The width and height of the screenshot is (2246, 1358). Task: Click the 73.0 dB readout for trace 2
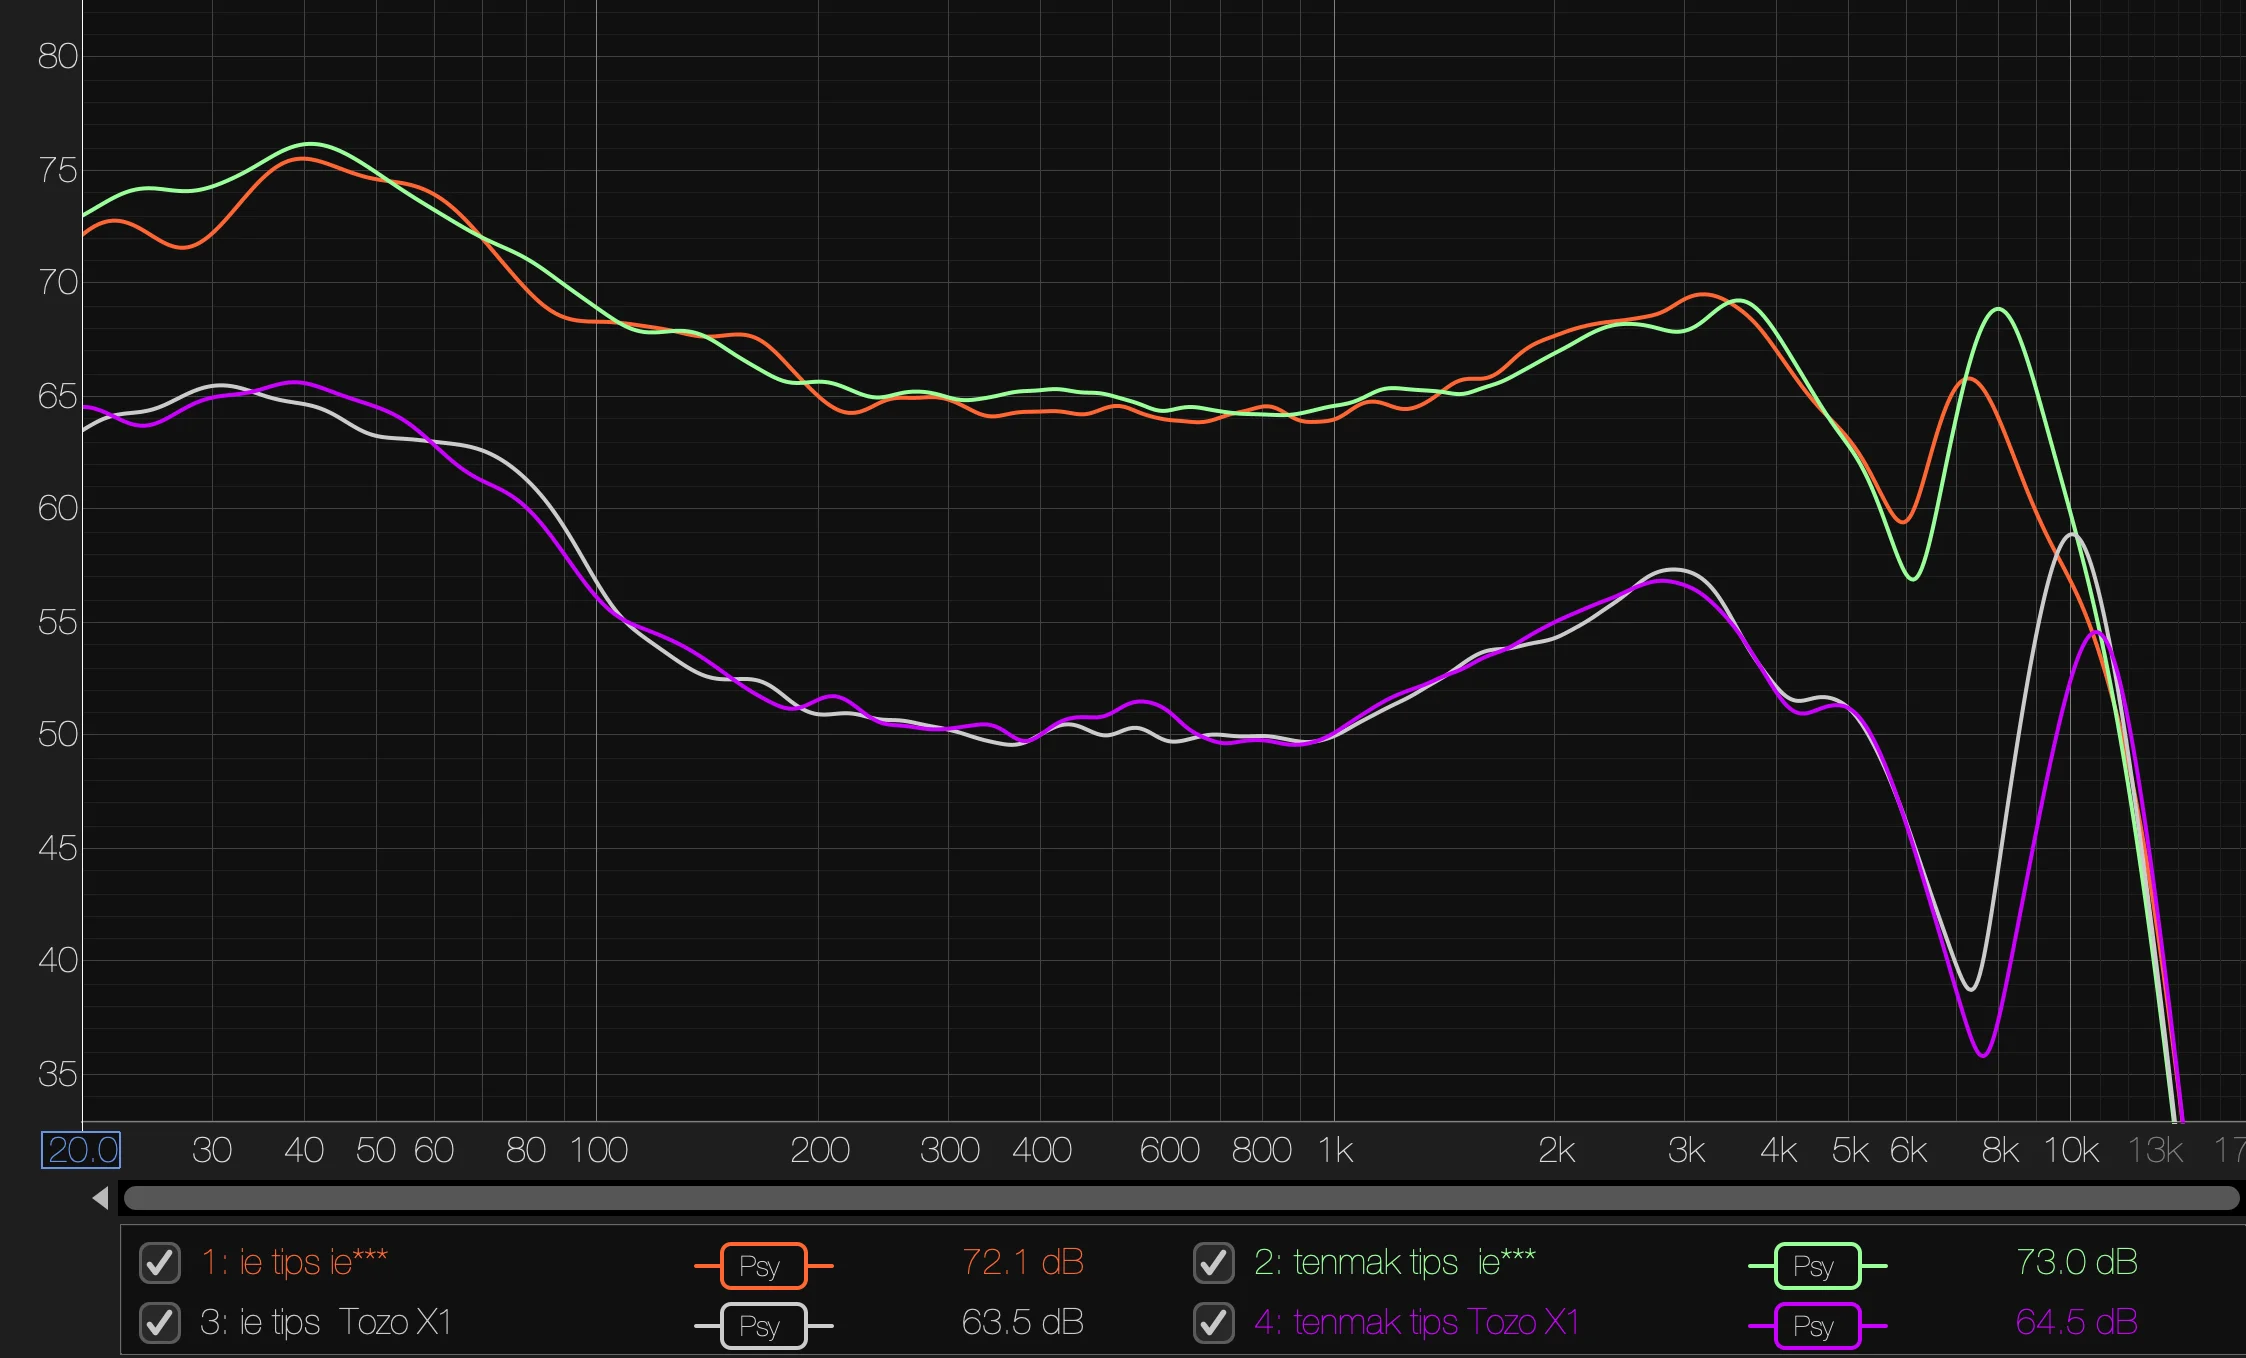2076,1262
